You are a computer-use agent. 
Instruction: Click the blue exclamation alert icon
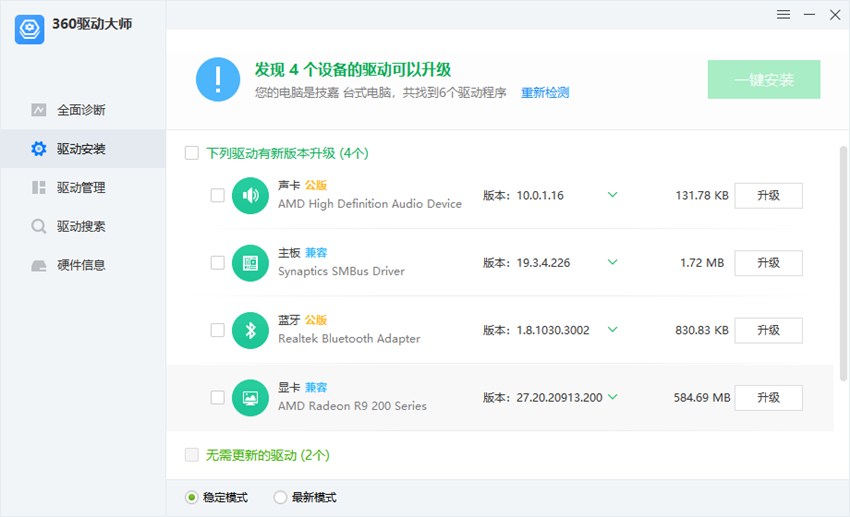click(x=218, y=79)
